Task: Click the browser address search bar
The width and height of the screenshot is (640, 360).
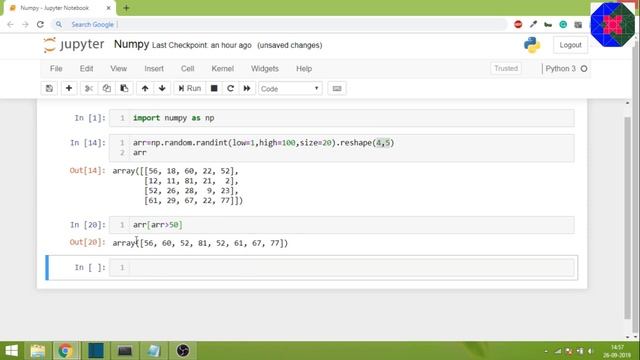Action: click(x=280, y=24)
